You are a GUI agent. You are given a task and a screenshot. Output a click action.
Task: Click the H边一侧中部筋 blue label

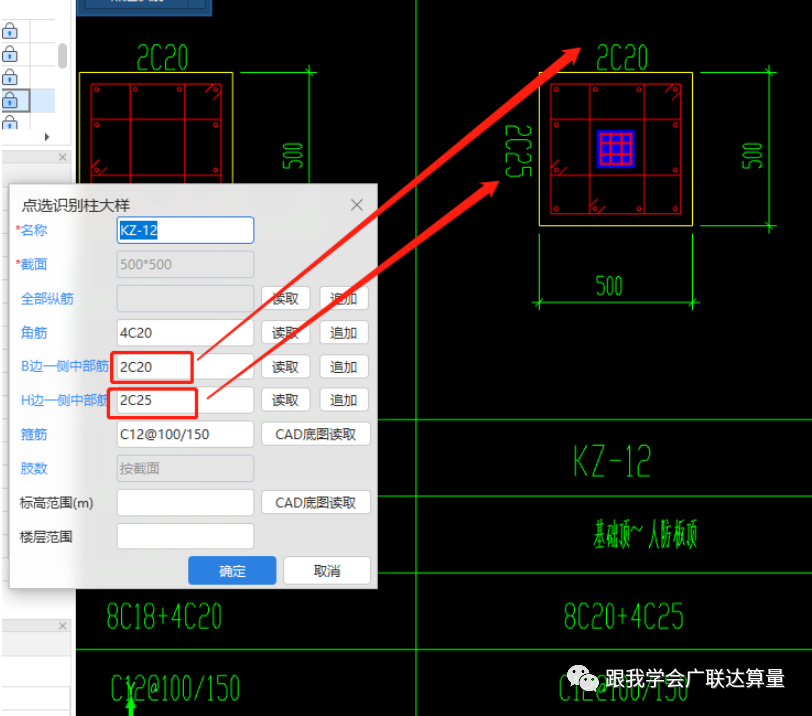[x=64, y=400]
